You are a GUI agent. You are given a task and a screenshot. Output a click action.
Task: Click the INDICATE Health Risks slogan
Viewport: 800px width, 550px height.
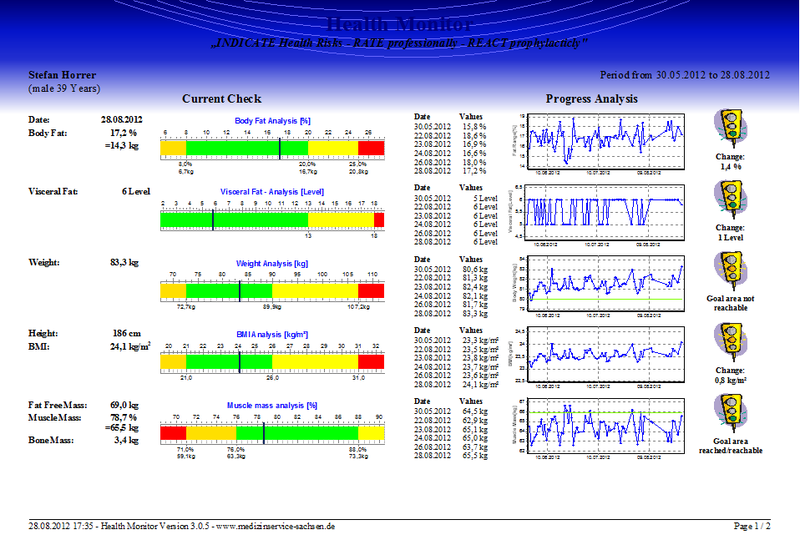399,43
